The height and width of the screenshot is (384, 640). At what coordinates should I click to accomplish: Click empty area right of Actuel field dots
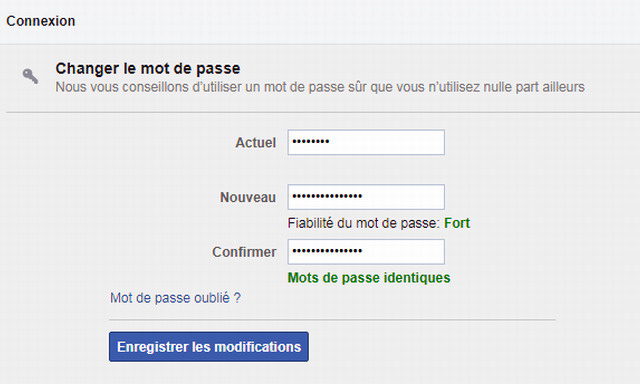click(x=388, y=142)
